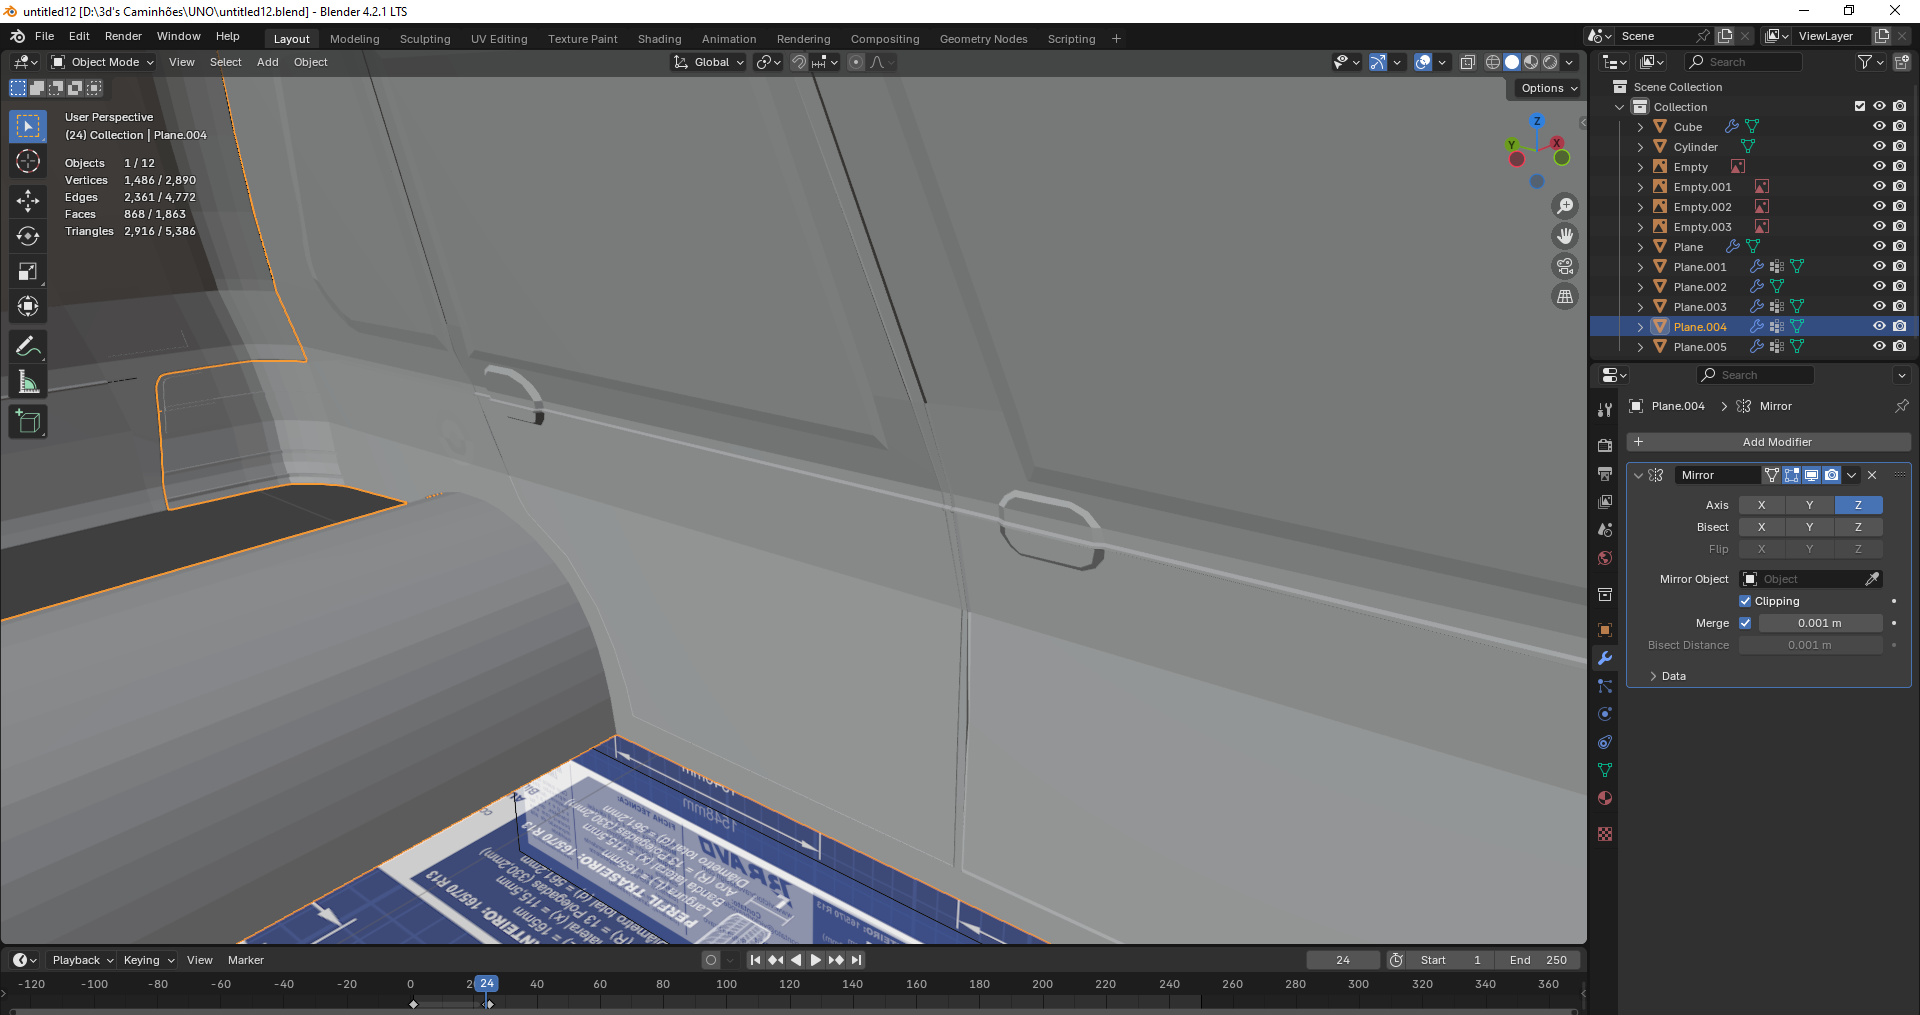Open the Output properties tab
This screenshot has width=1920, height=1015.
(1605, 474)
